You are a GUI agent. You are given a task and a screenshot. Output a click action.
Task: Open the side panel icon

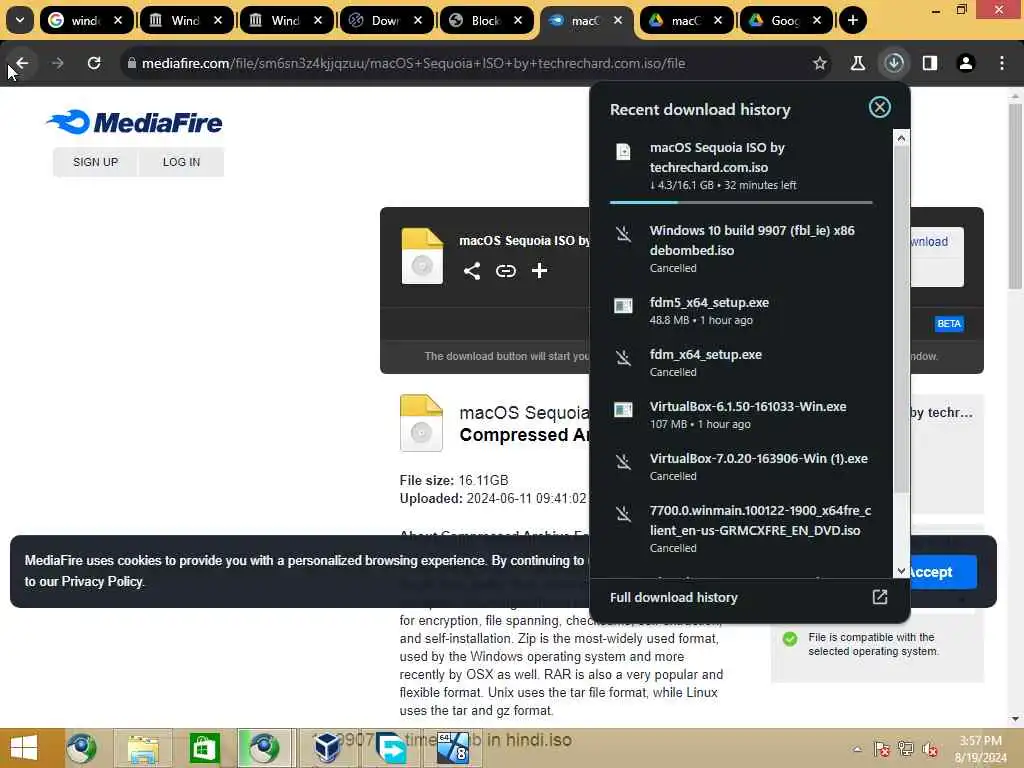[930, 63]
